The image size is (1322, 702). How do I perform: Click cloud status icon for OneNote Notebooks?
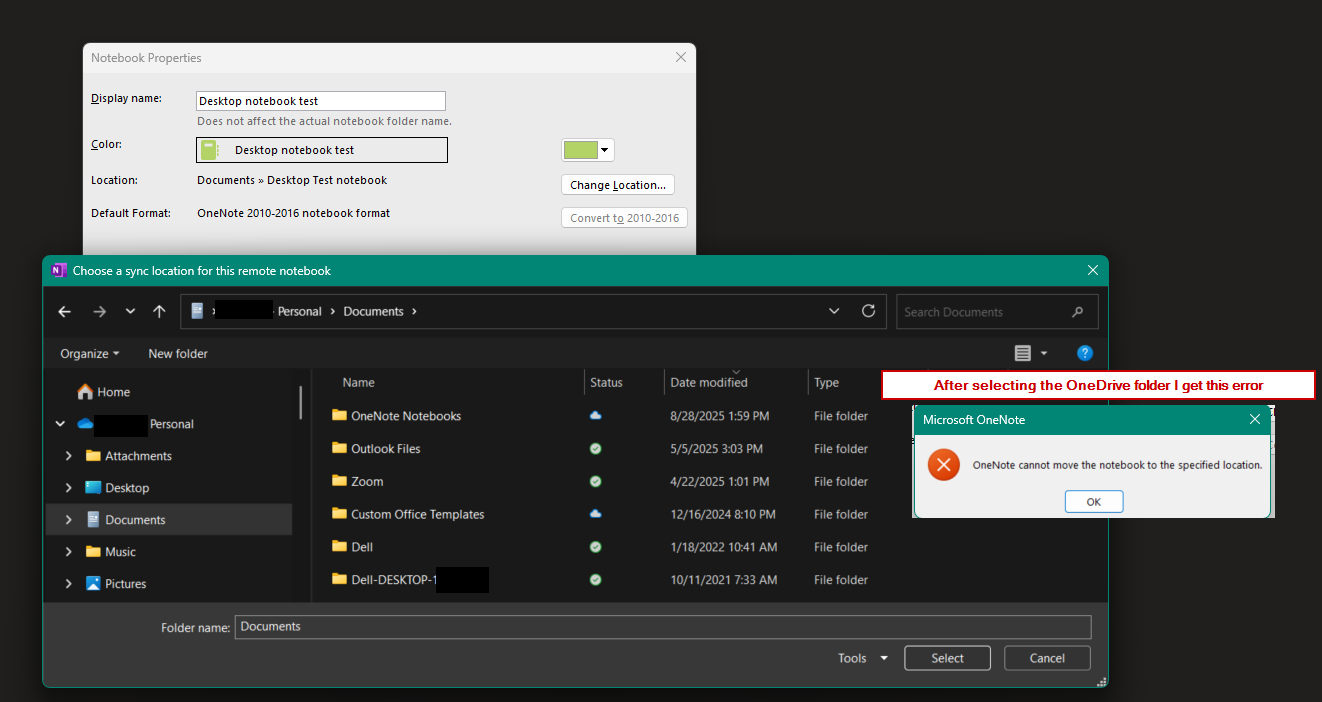coord(596,415)
